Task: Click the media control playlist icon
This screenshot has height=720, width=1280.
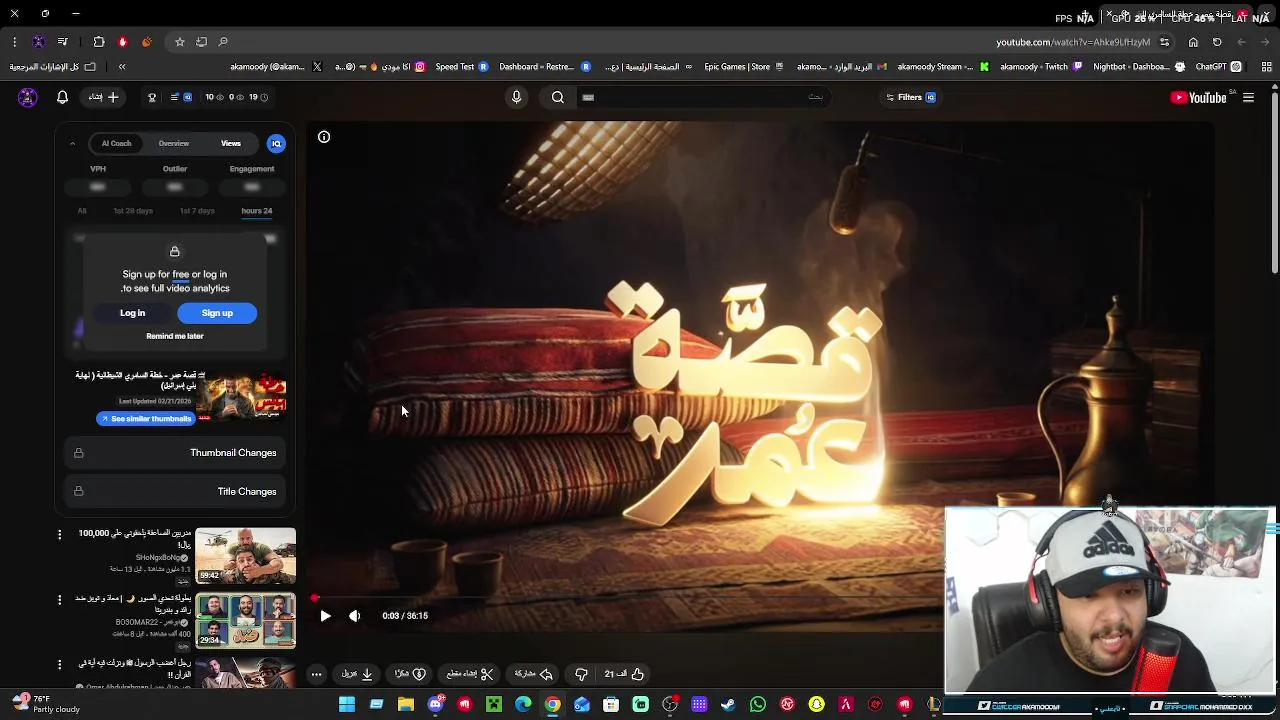Action: coord(62,42)
